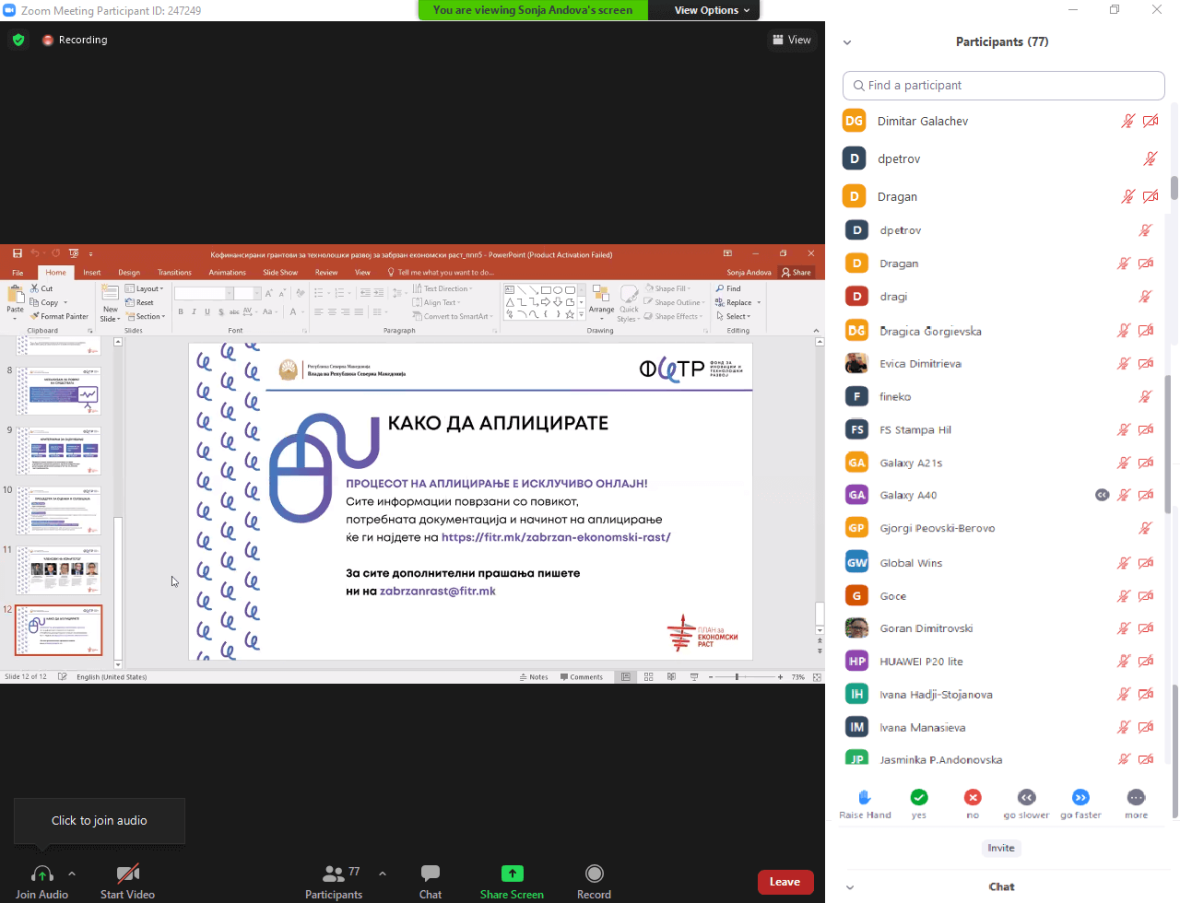Click the Arrange icon in PowerPoint ribbon
This screenshot has height=903, width=1180.
pos(601,294)
